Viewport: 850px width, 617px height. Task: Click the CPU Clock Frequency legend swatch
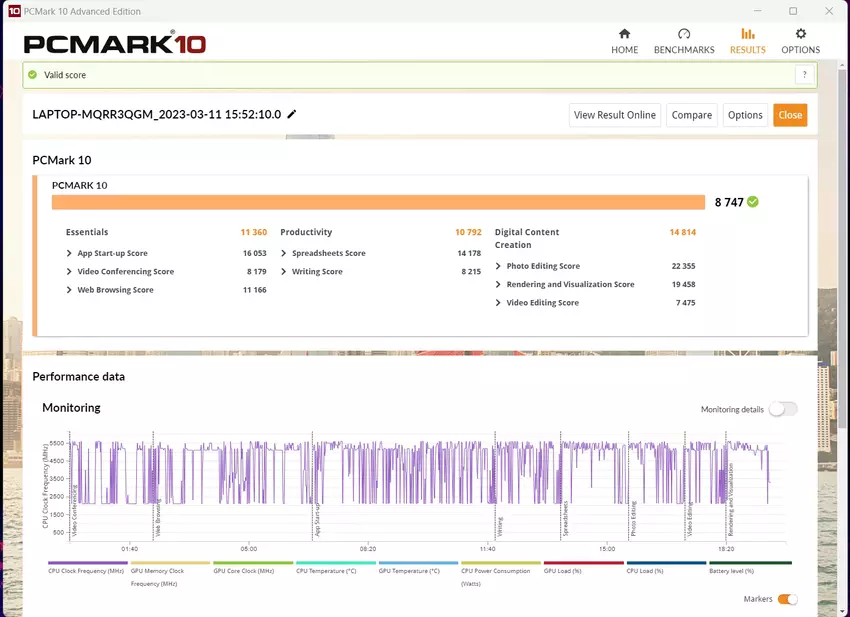point(86,563)
